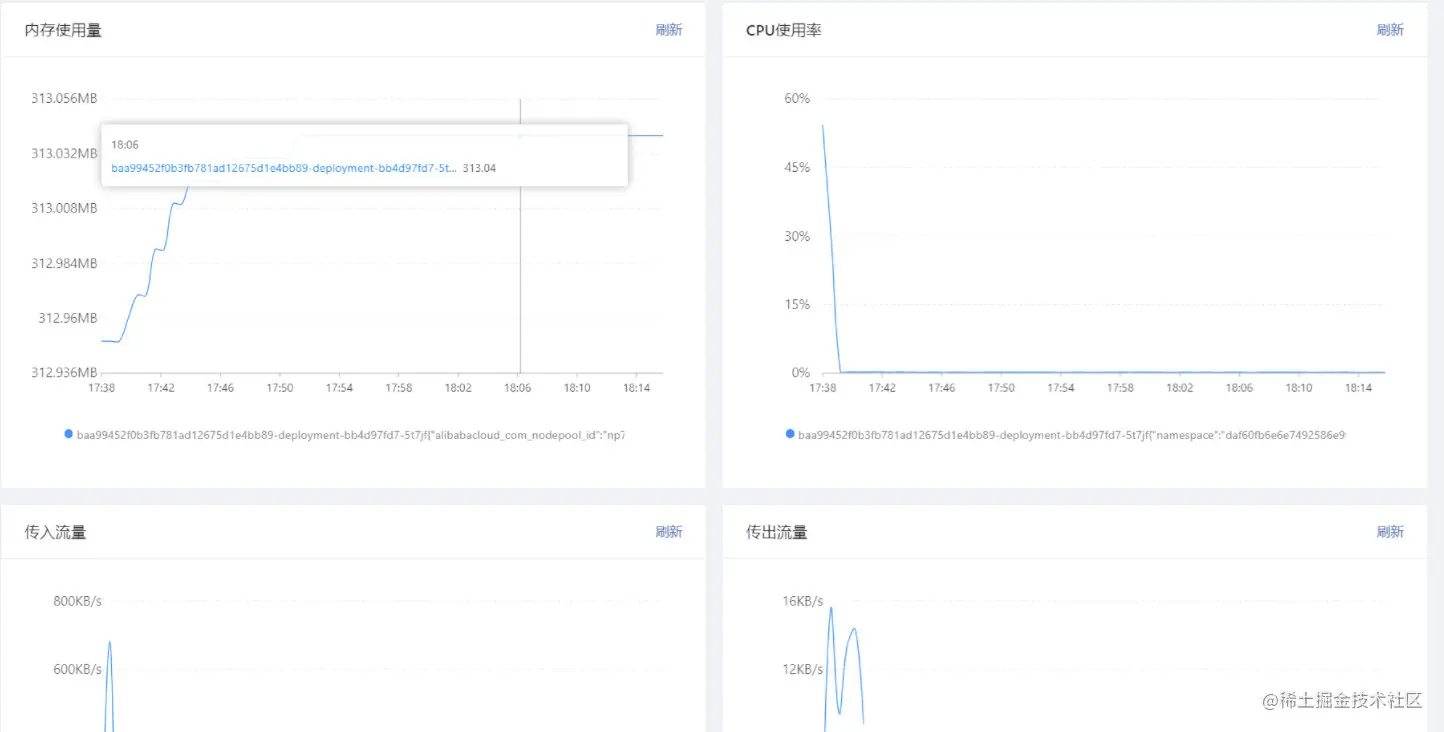Viewport: 1444px width, 732px height.
Task: Click 18:14 time tick on memory chart
Action: [636, 388]
